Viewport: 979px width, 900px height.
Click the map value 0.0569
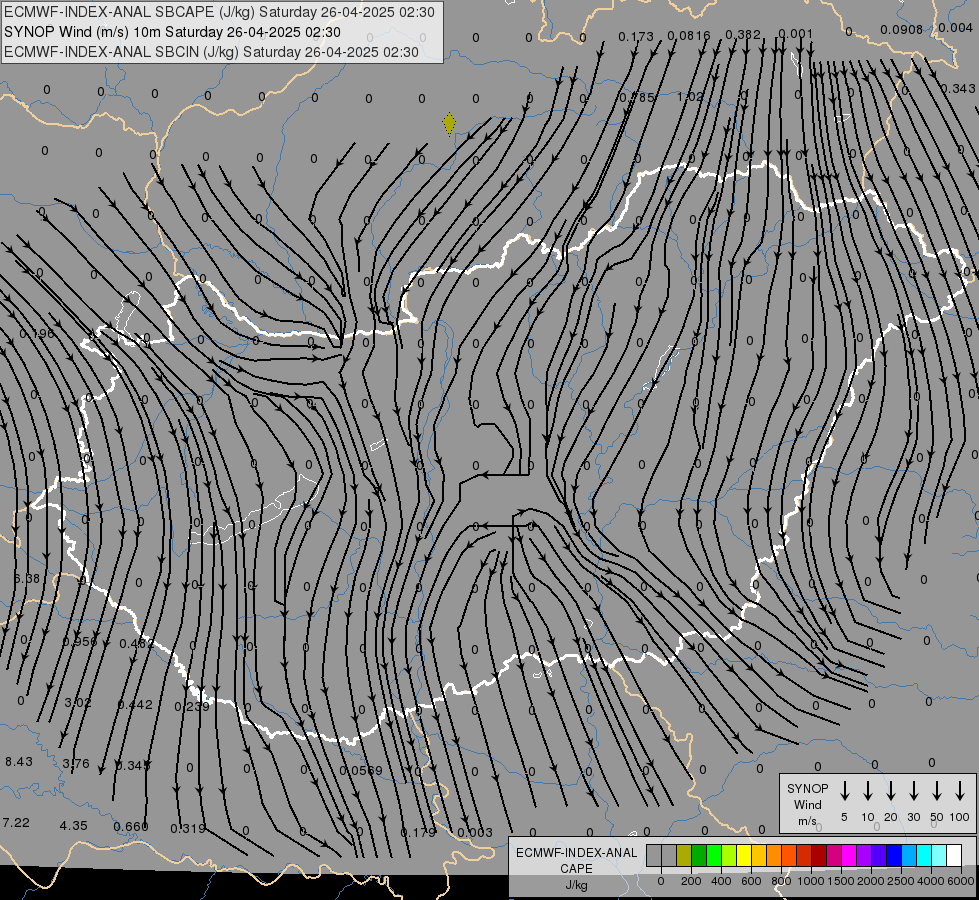click(361, 770)
